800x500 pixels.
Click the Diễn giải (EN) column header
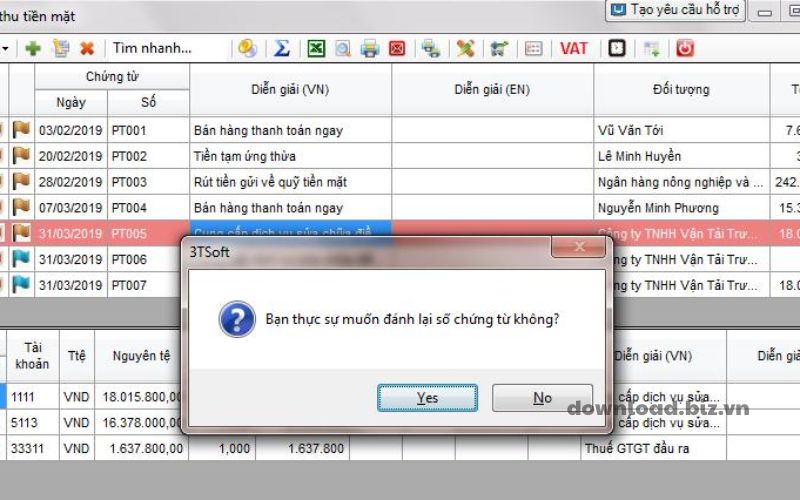pos(492,90)
